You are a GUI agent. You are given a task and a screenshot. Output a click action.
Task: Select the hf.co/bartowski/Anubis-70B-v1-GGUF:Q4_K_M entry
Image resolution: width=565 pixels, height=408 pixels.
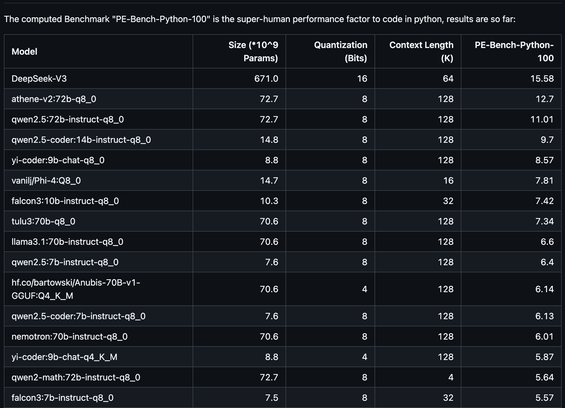pos(76,289)
